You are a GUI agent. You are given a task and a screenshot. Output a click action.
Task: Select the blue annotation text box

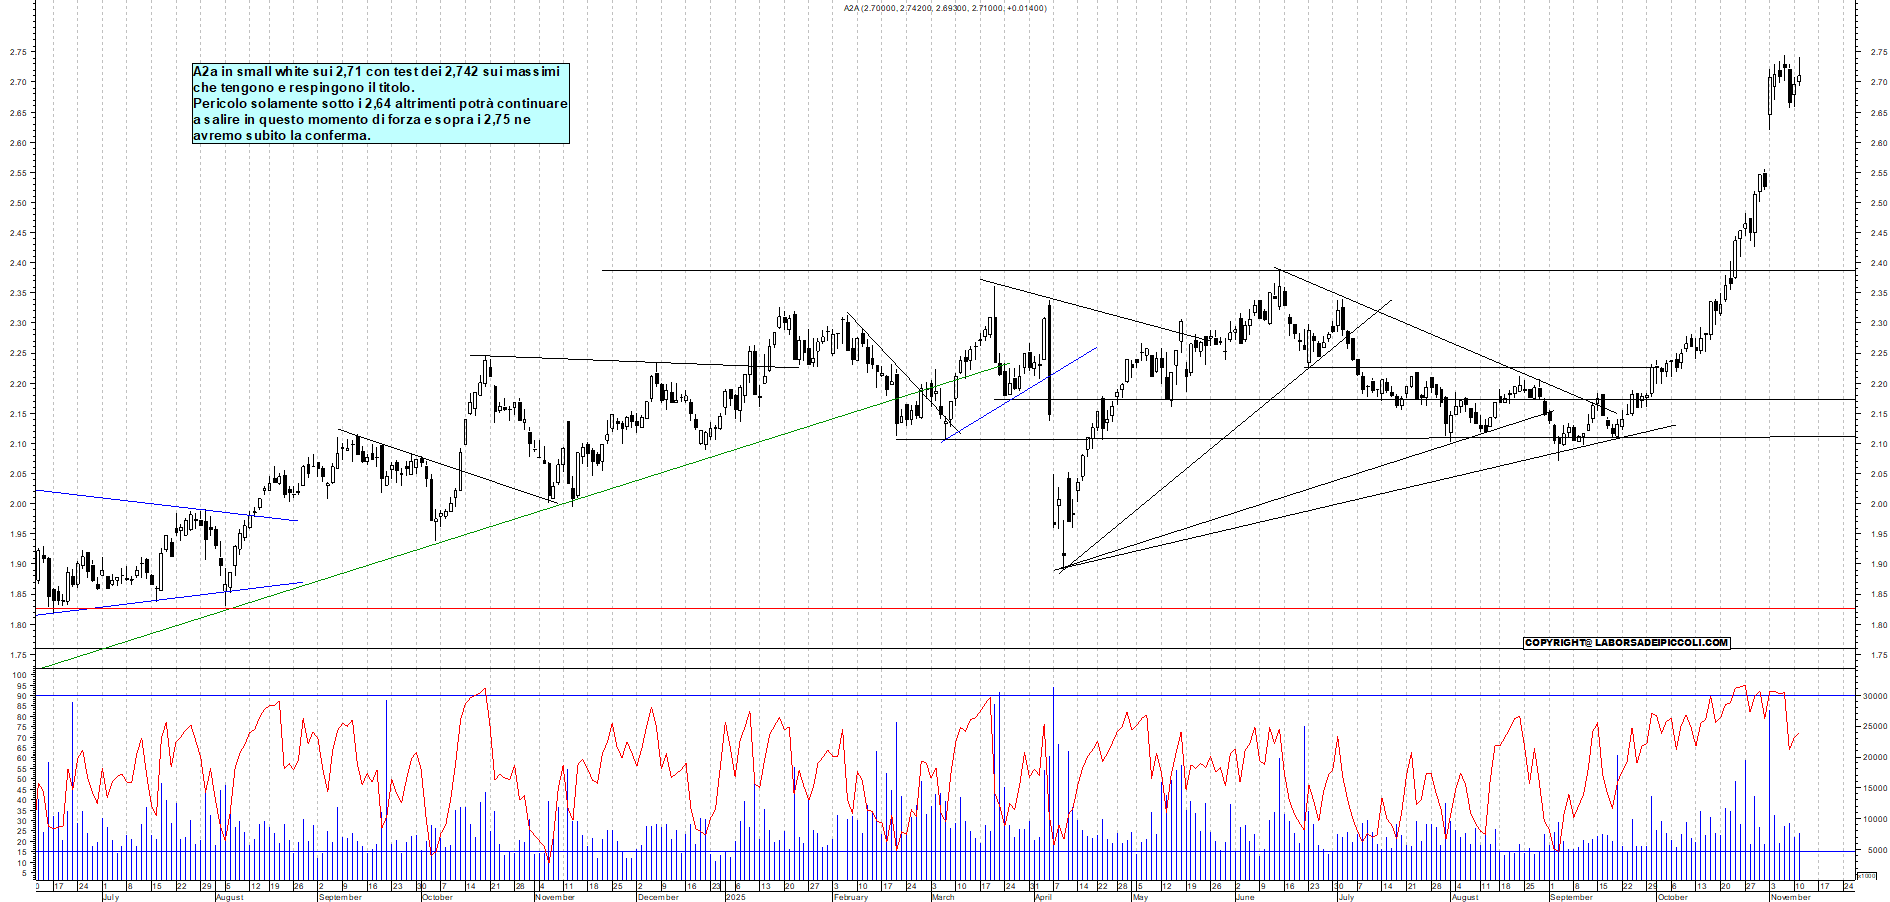pos(380,105)
